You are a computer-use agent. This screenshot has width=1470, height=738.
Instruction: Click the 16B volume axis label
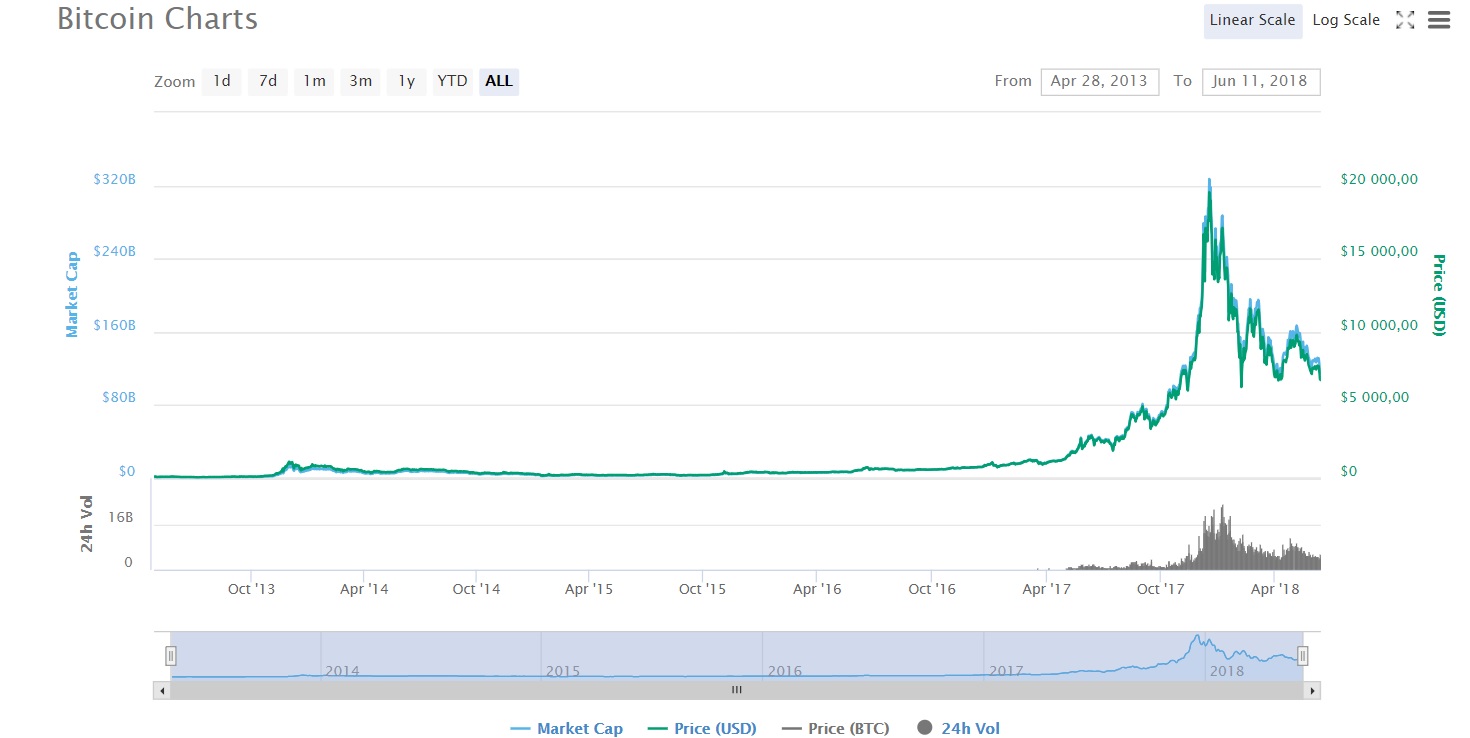(x=120, y=518)
